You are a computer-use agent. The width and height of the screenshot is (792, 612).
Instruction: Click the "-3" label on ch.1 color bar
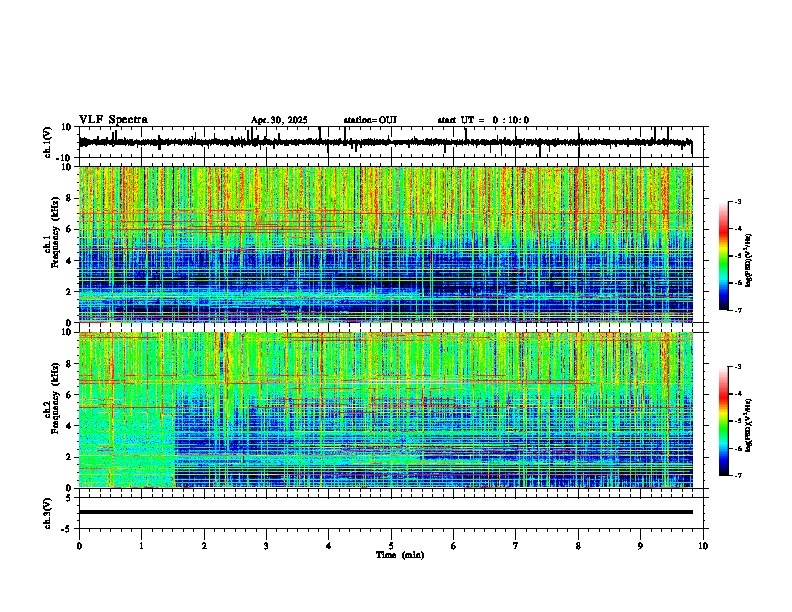(x=737, y=202)
